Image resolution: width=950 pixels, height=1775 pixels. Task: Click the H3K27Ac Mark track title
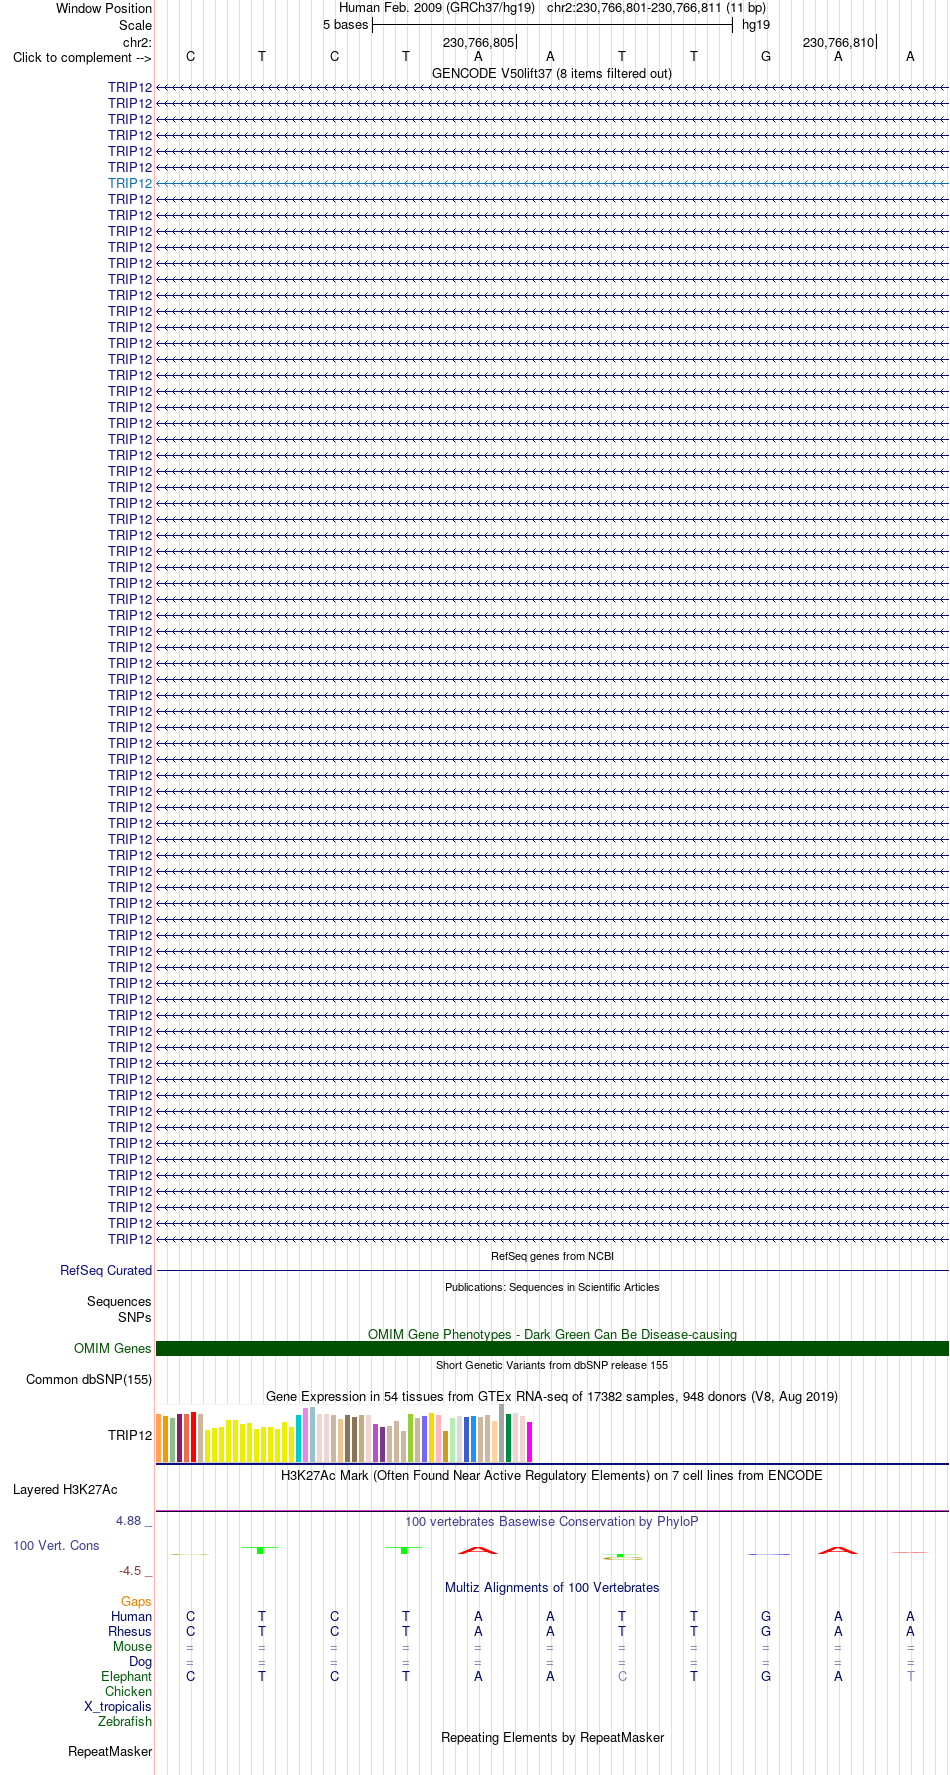click(x=552, y=1475)
